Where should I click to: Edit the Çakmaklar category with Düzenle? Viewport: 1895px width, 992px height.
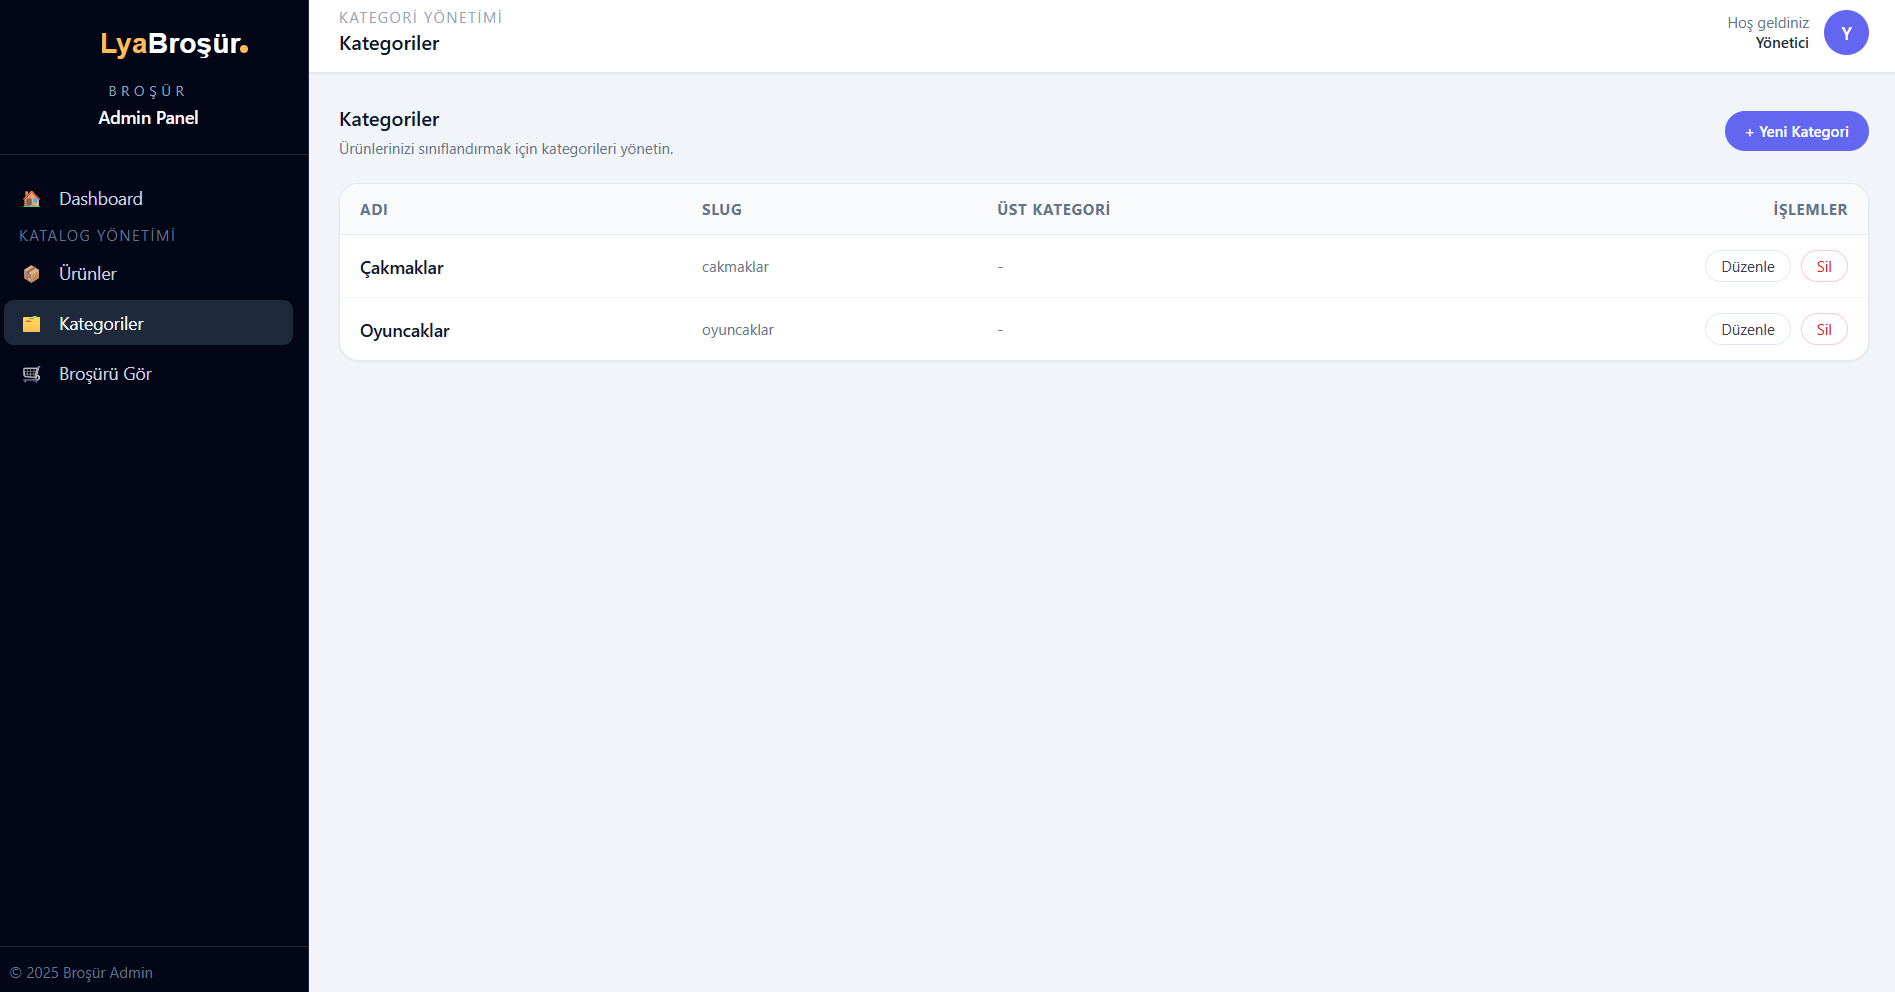[x=1747, y=267]
